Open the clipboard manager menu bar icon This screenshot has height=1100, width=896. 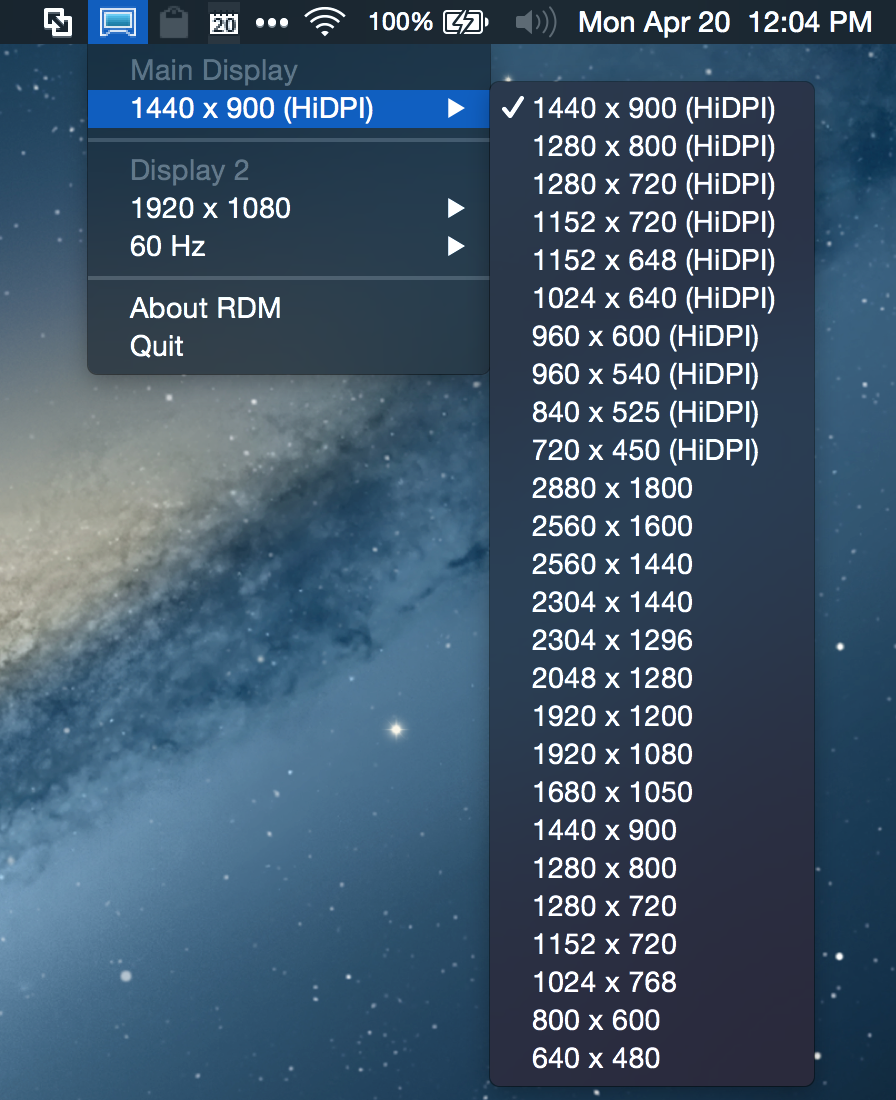(172, 21)
